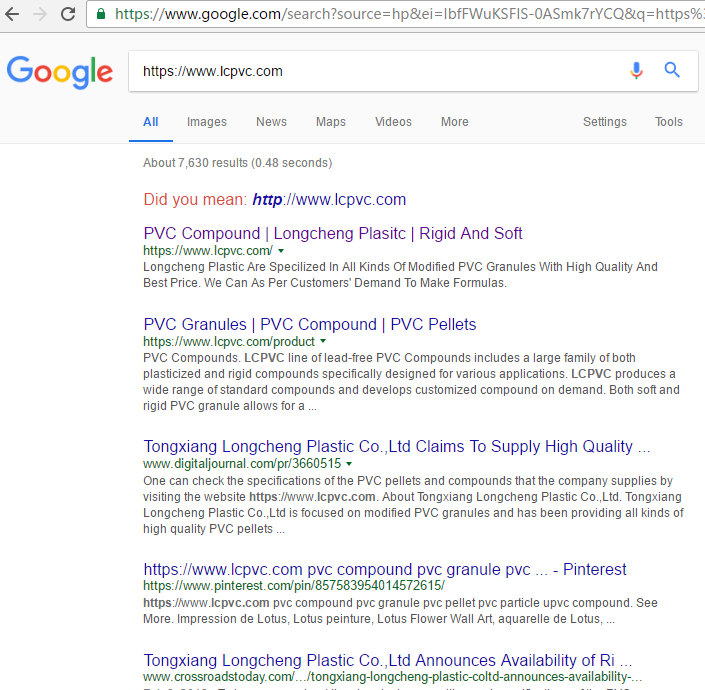Open the search Tools options
705x690 pixels.
[669, 122]
